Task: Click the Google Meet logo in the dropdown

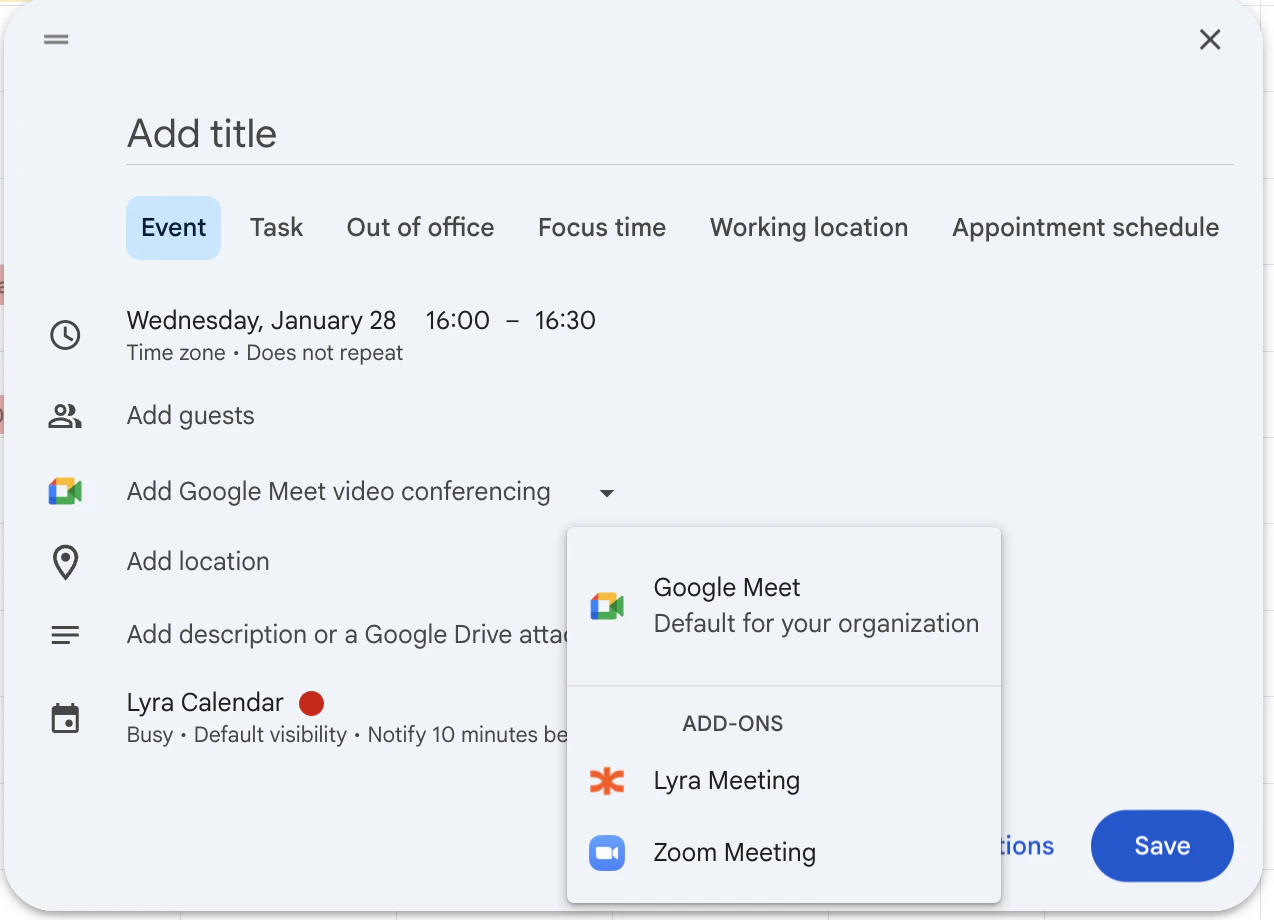Action: click(x=607, y=606)
